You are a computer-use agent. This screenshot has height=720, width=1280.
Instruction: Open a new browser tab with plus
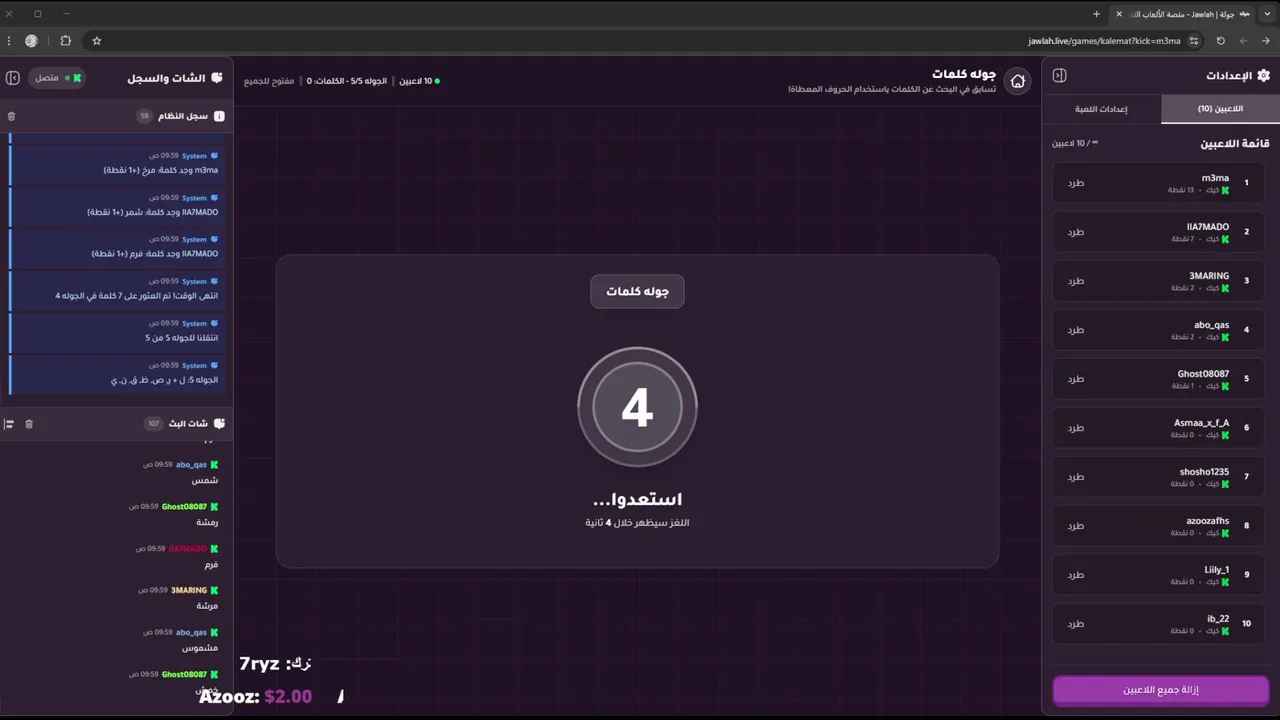click(x=1096, y=14)
